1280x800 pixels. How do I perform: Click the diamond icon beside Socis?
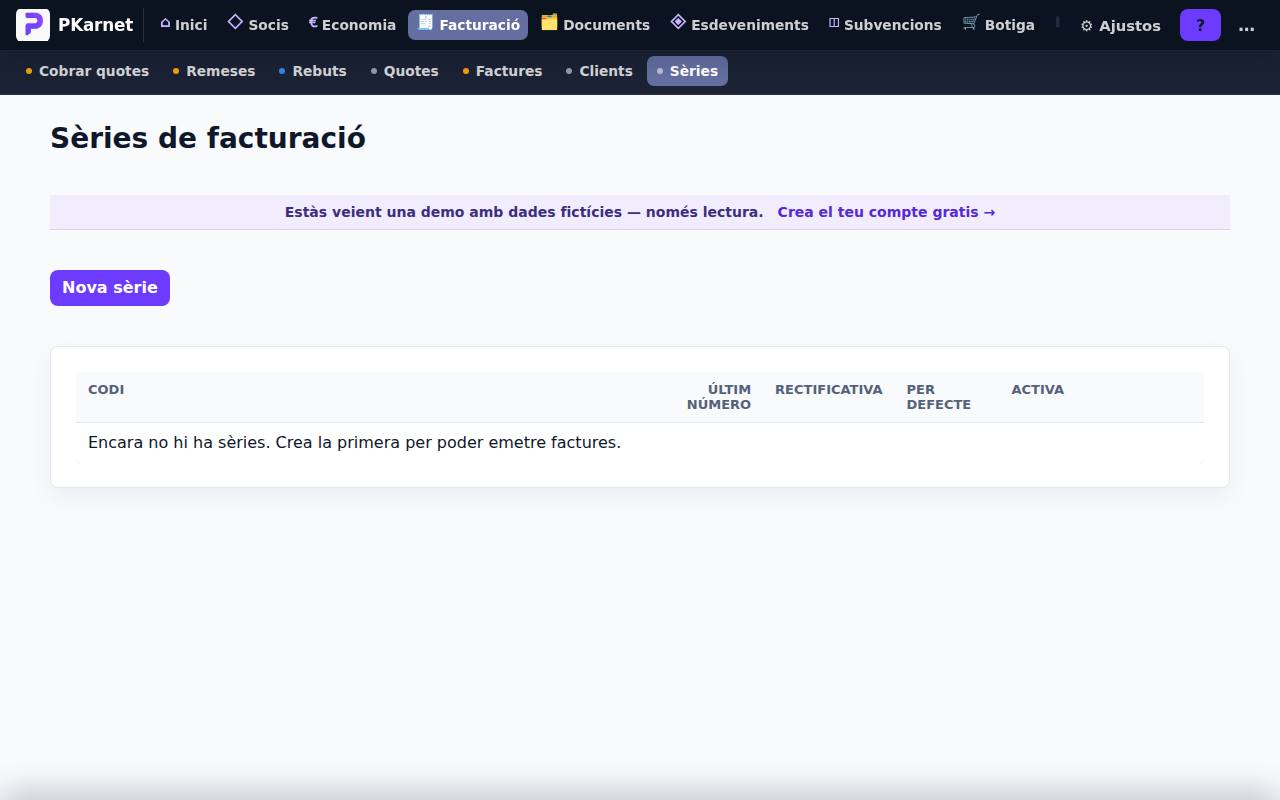tap(235, 22)
